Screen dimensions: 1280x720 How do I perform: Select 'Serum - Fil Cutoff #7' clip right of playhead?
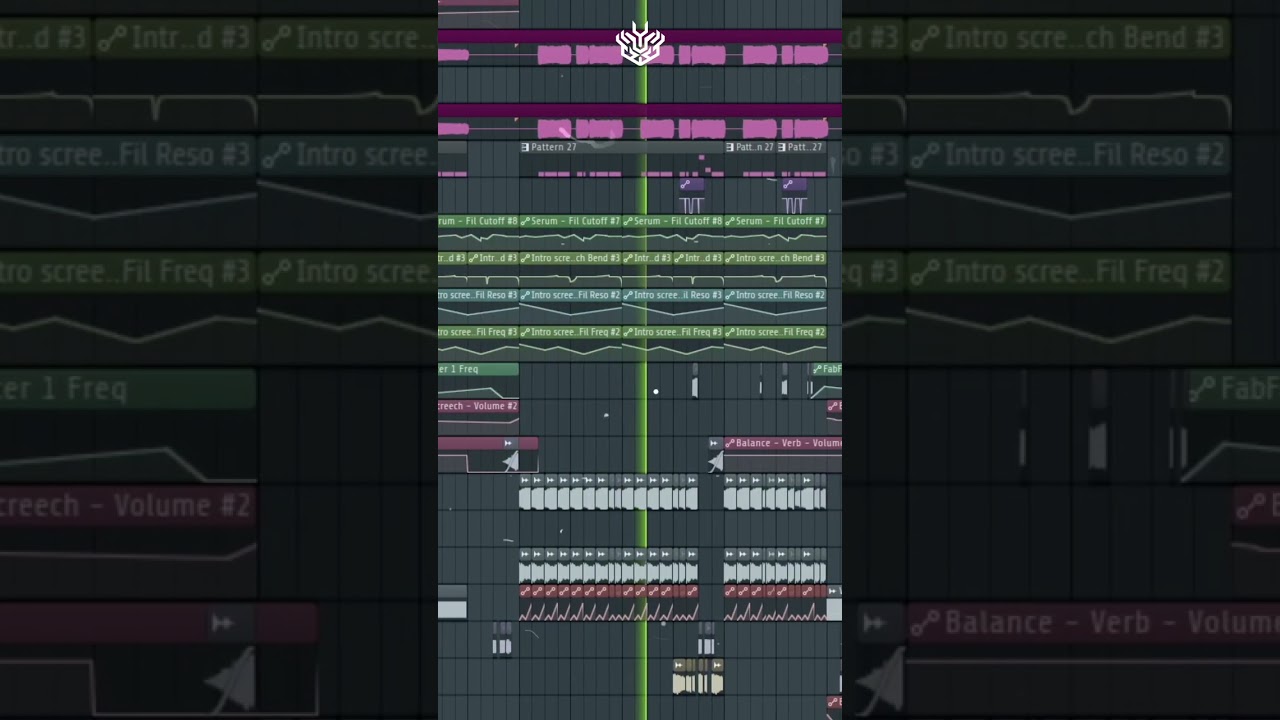pos(775,221)
